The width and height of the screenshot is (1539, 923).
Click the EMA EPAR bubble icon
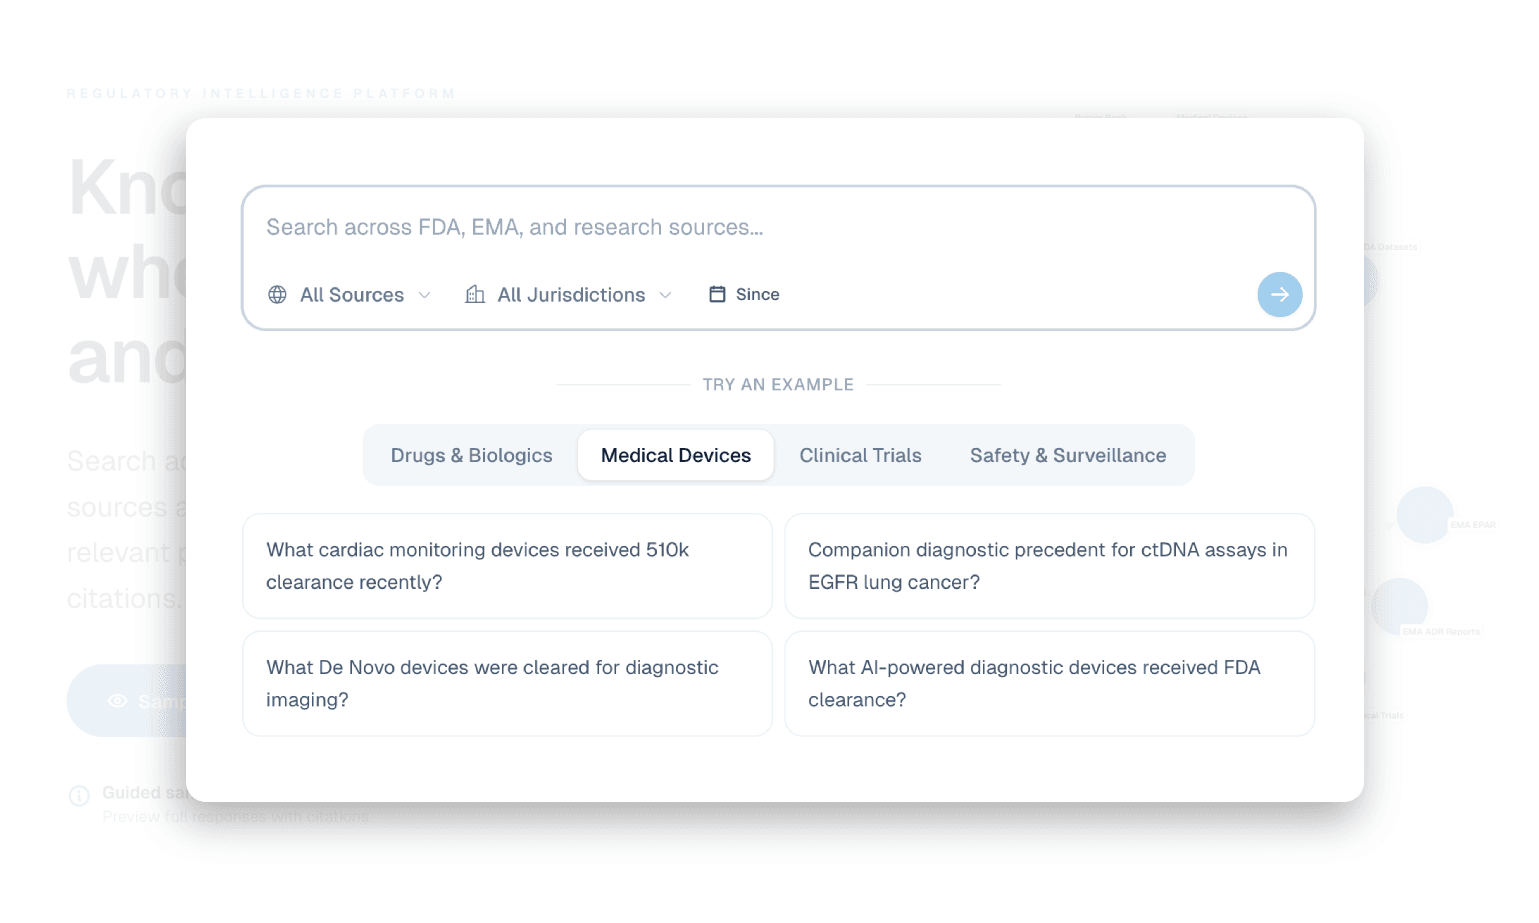1425,514
